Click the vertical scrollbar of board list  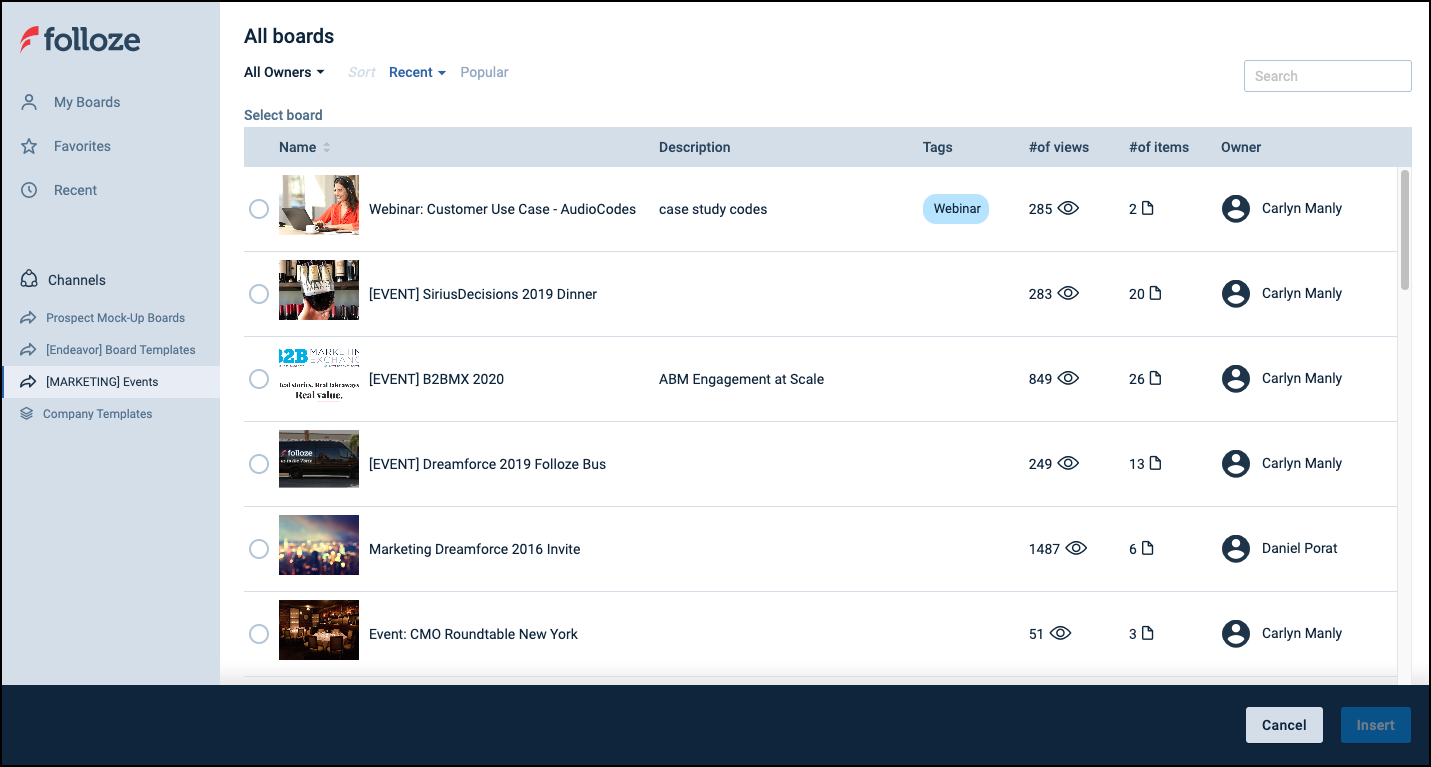(1404, 230)
